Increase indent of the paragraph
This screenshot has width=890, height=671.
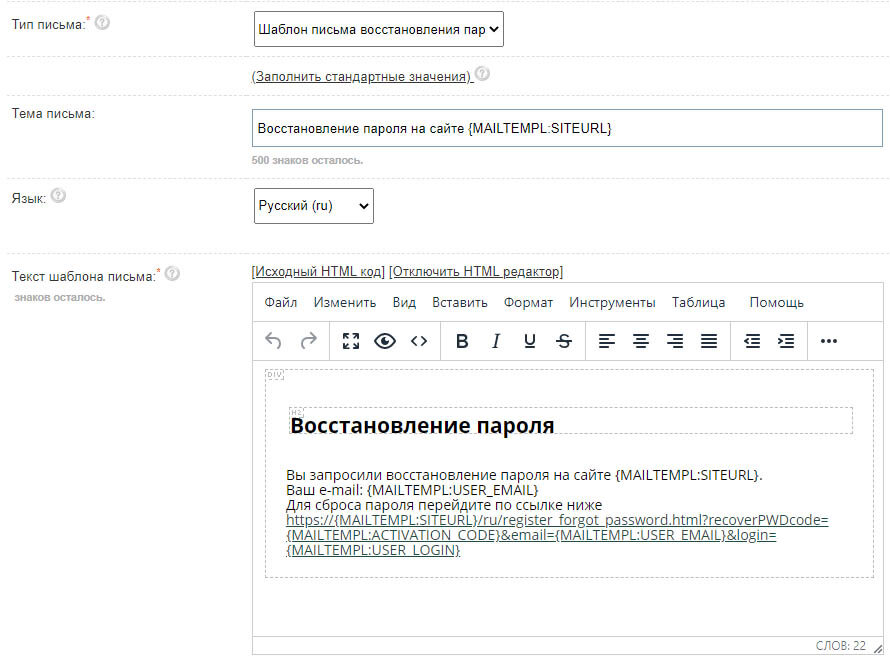786,341
